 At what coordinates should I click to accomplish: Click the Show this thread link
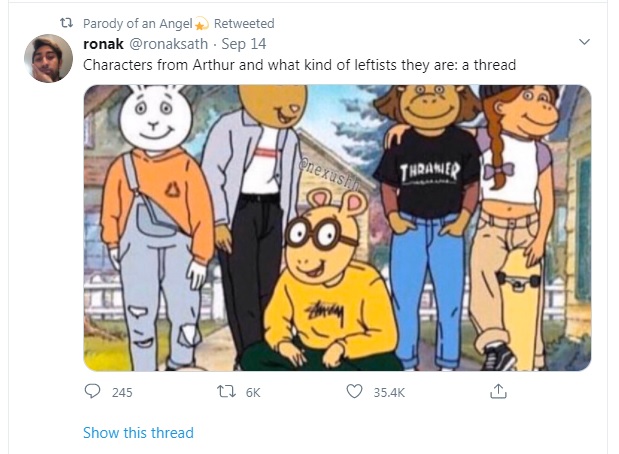[138, 433]
